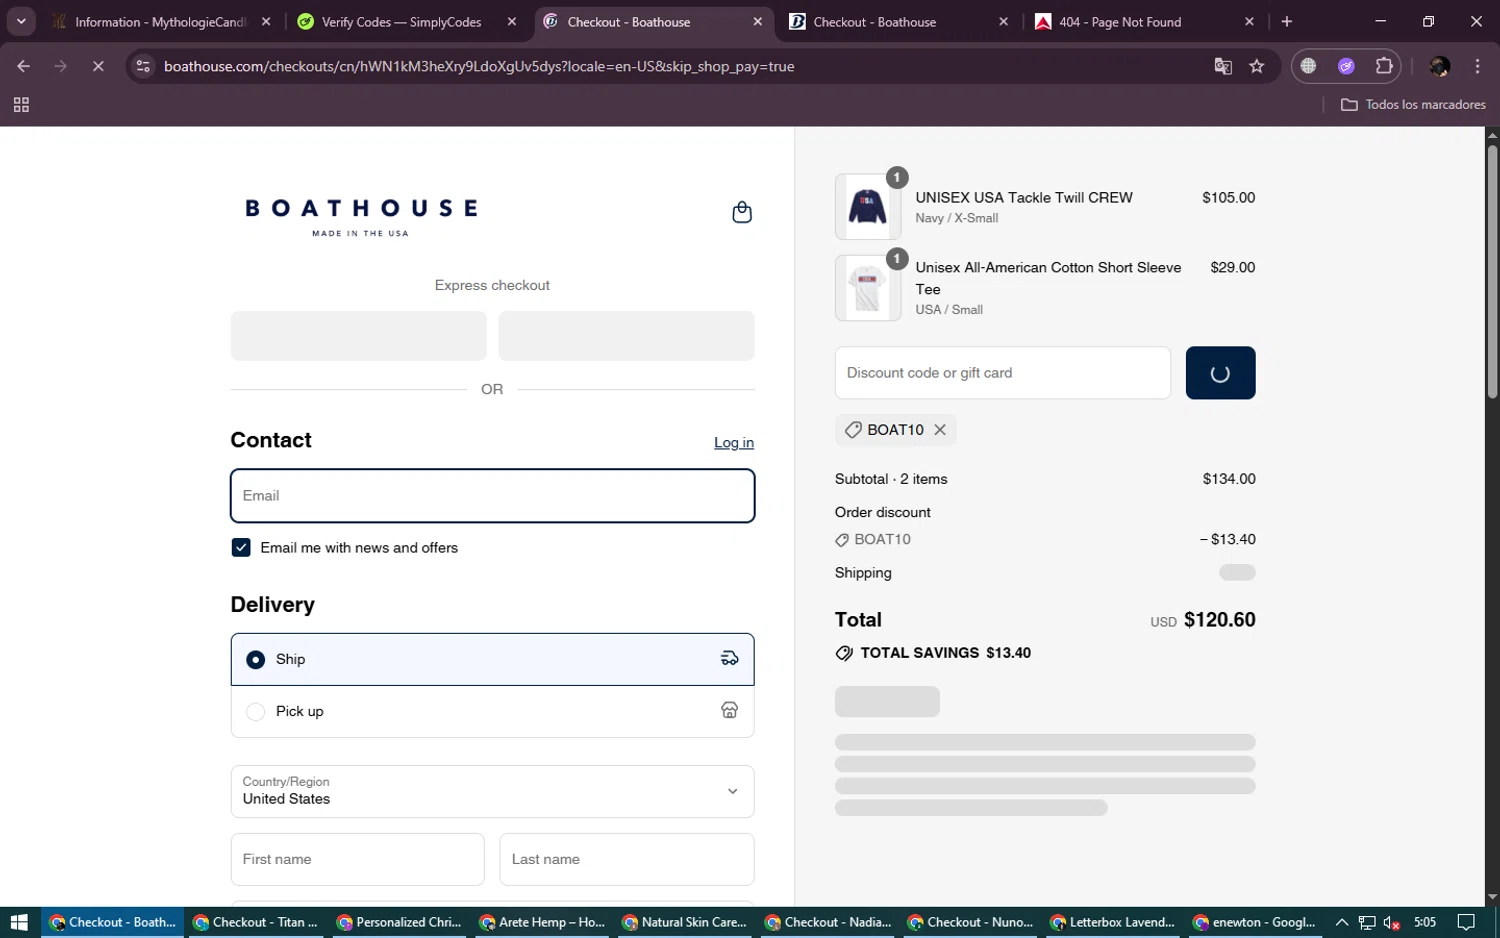Uncheck Email me with news and offers
The image size is (1500, 938).
(x=241, y=548)
